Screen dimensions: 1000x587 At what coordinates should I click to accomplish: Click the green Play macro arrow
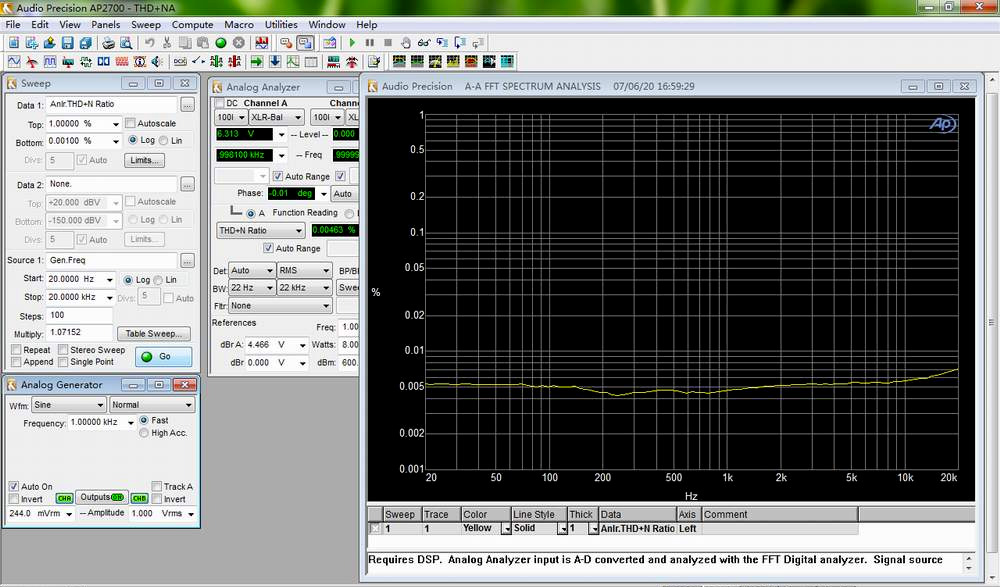click(352, 43)
